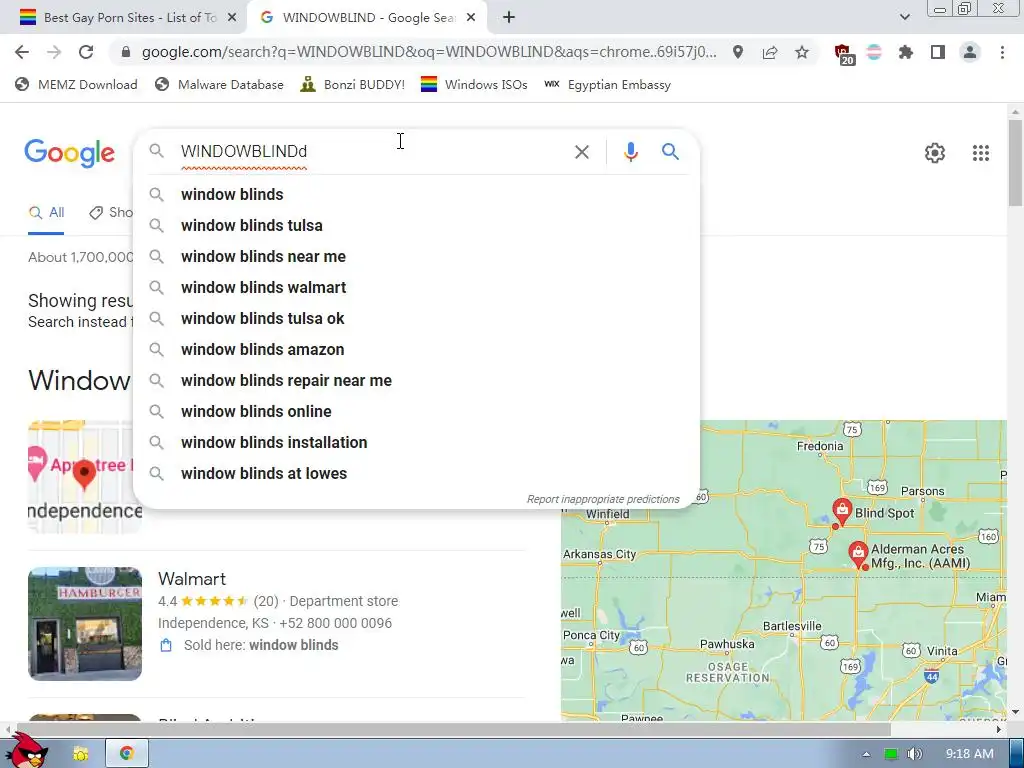Image resolution: width=1024 pixels, height=768 pixels.
Task: Open the Chrome profile avatar
Action: [x=970, y=52]
